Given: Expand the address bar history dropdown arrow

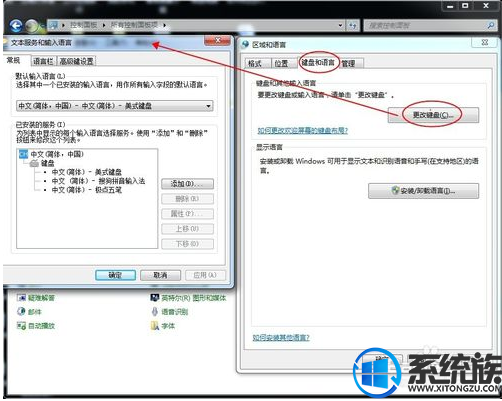Looking at the screenshot, I should pyautogui.click(x=340, y=25).
